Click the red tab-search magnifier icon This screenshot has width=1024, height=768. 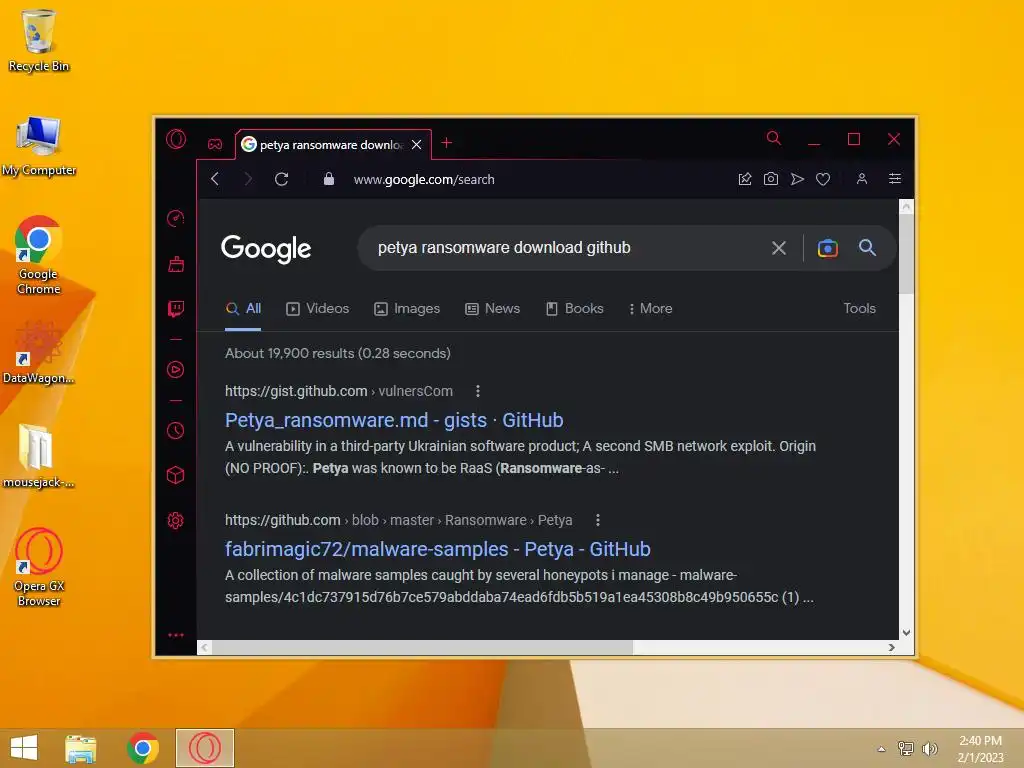click(x=774, y=138)
